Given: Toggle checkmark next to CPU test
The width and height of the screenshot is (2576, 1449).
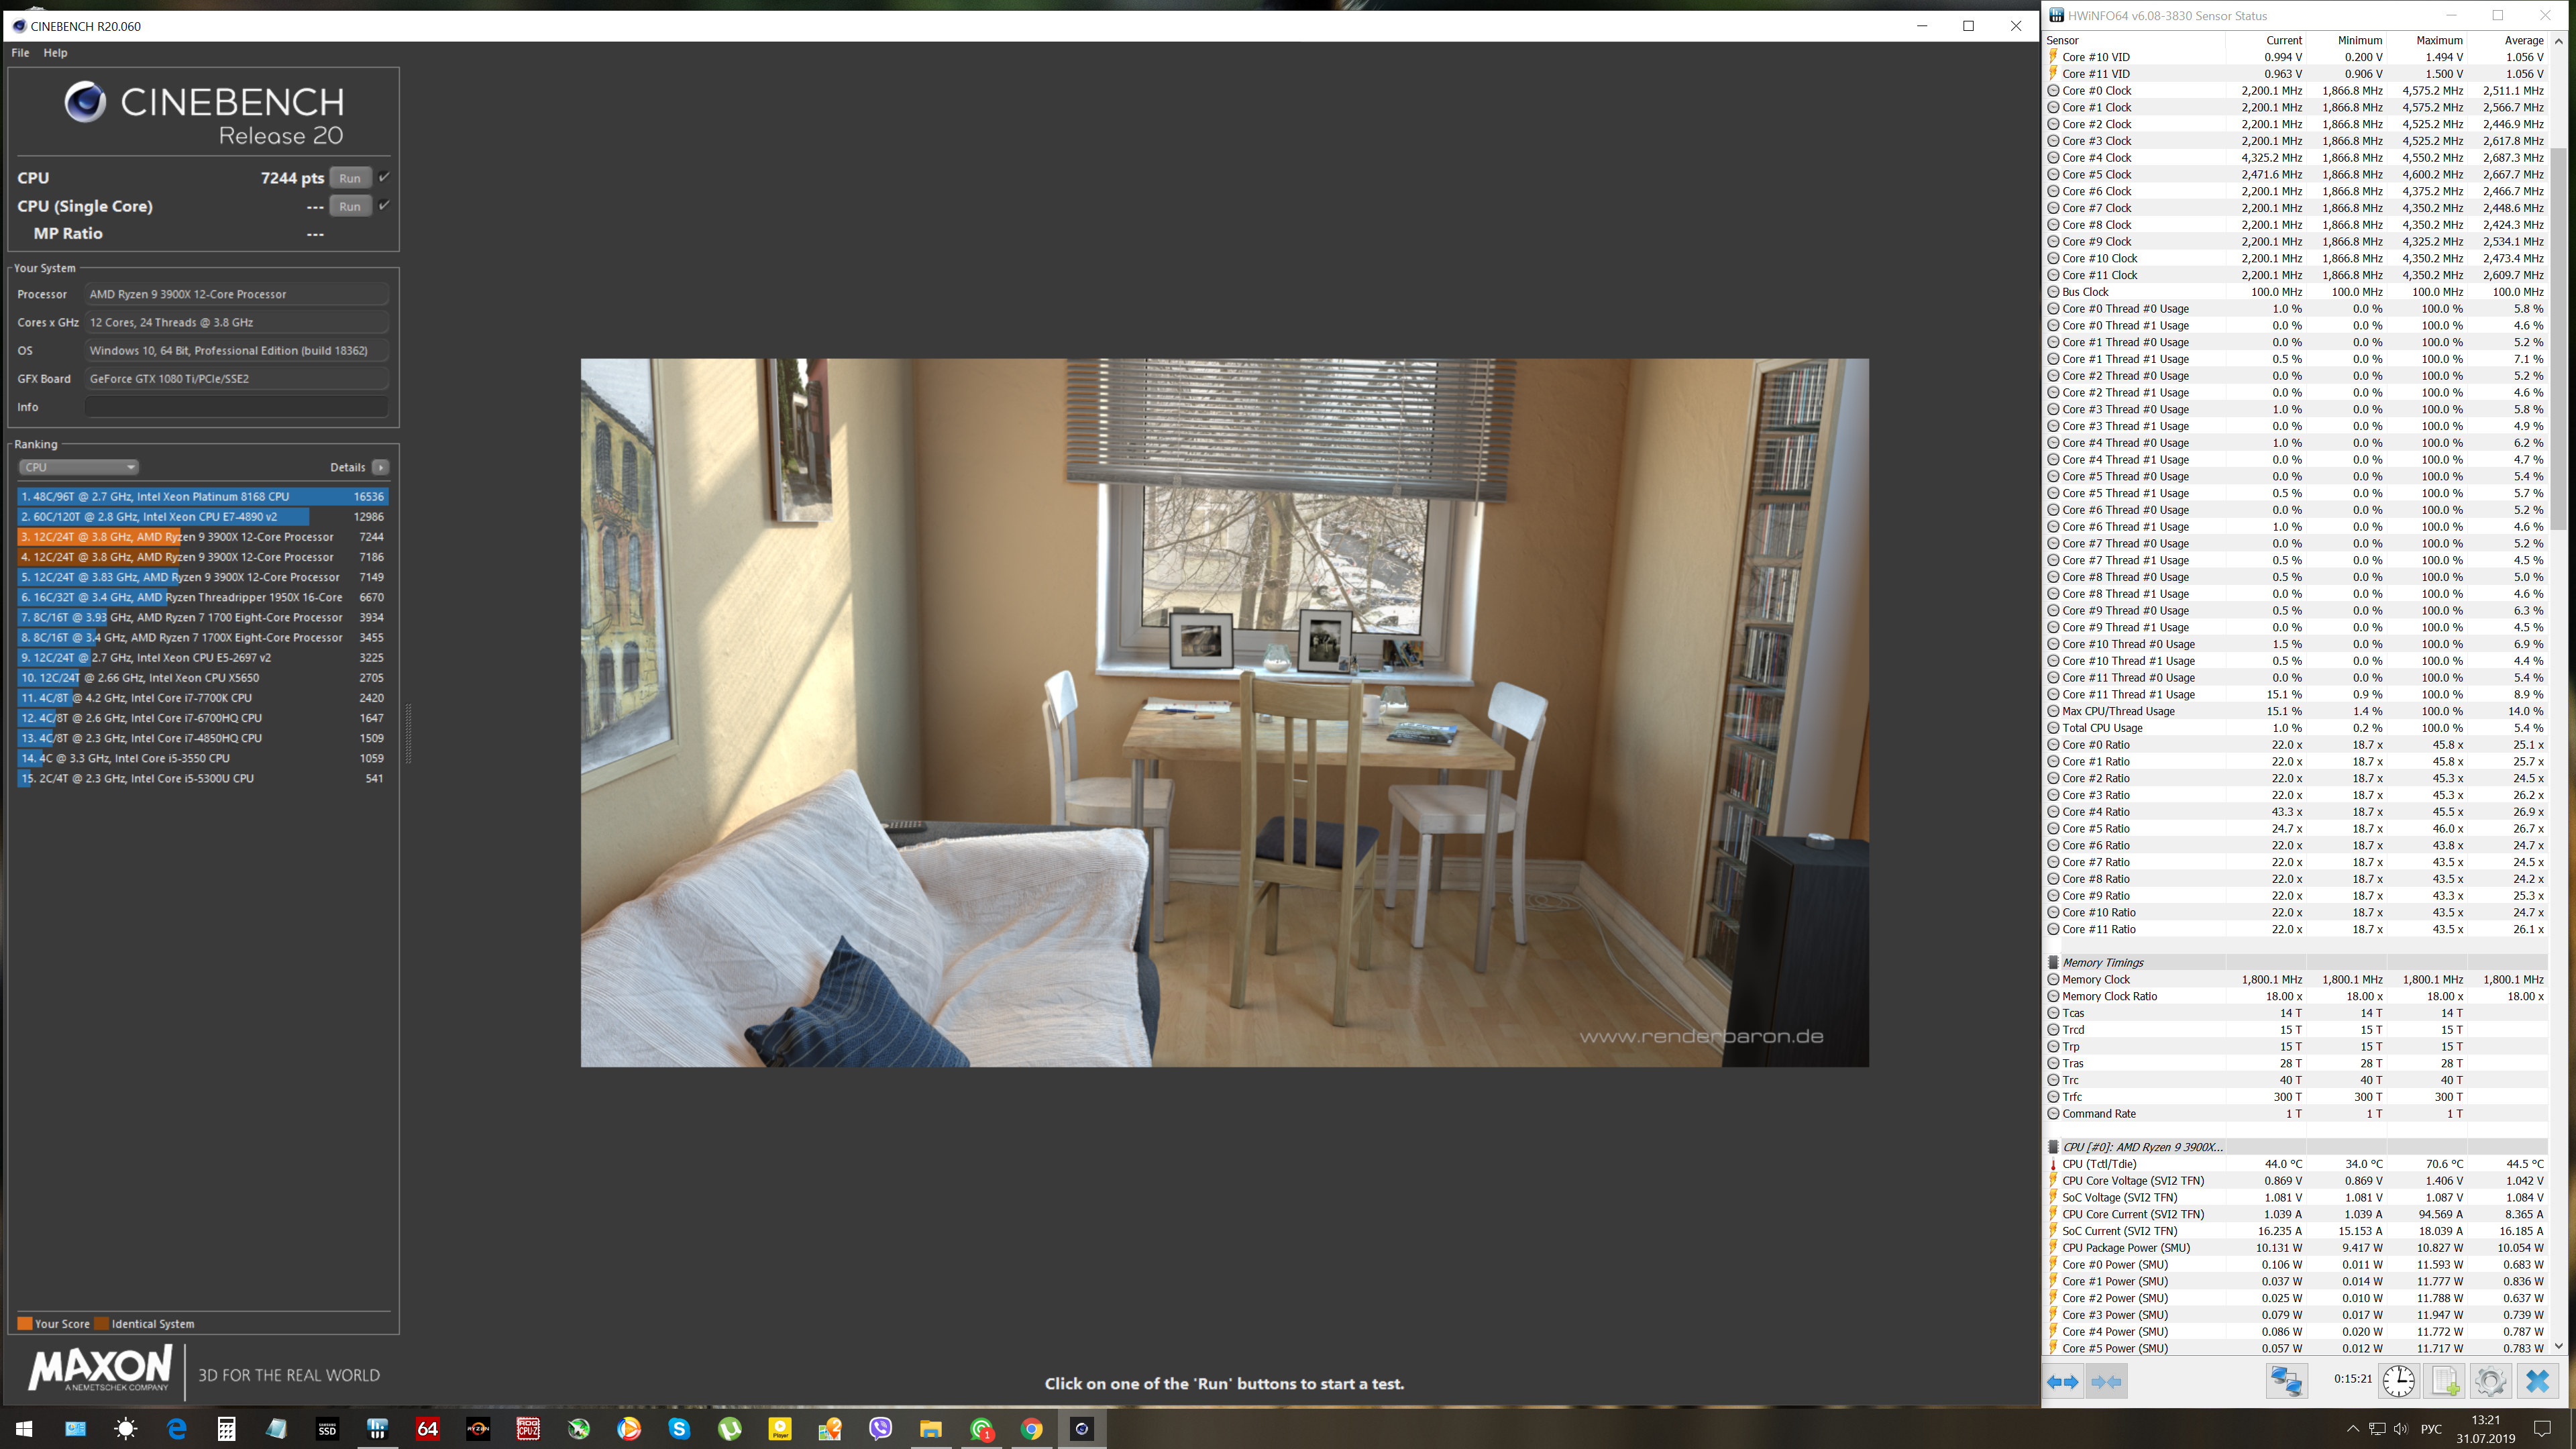Looking at the screenshot, I should click(x=384, y=177).
